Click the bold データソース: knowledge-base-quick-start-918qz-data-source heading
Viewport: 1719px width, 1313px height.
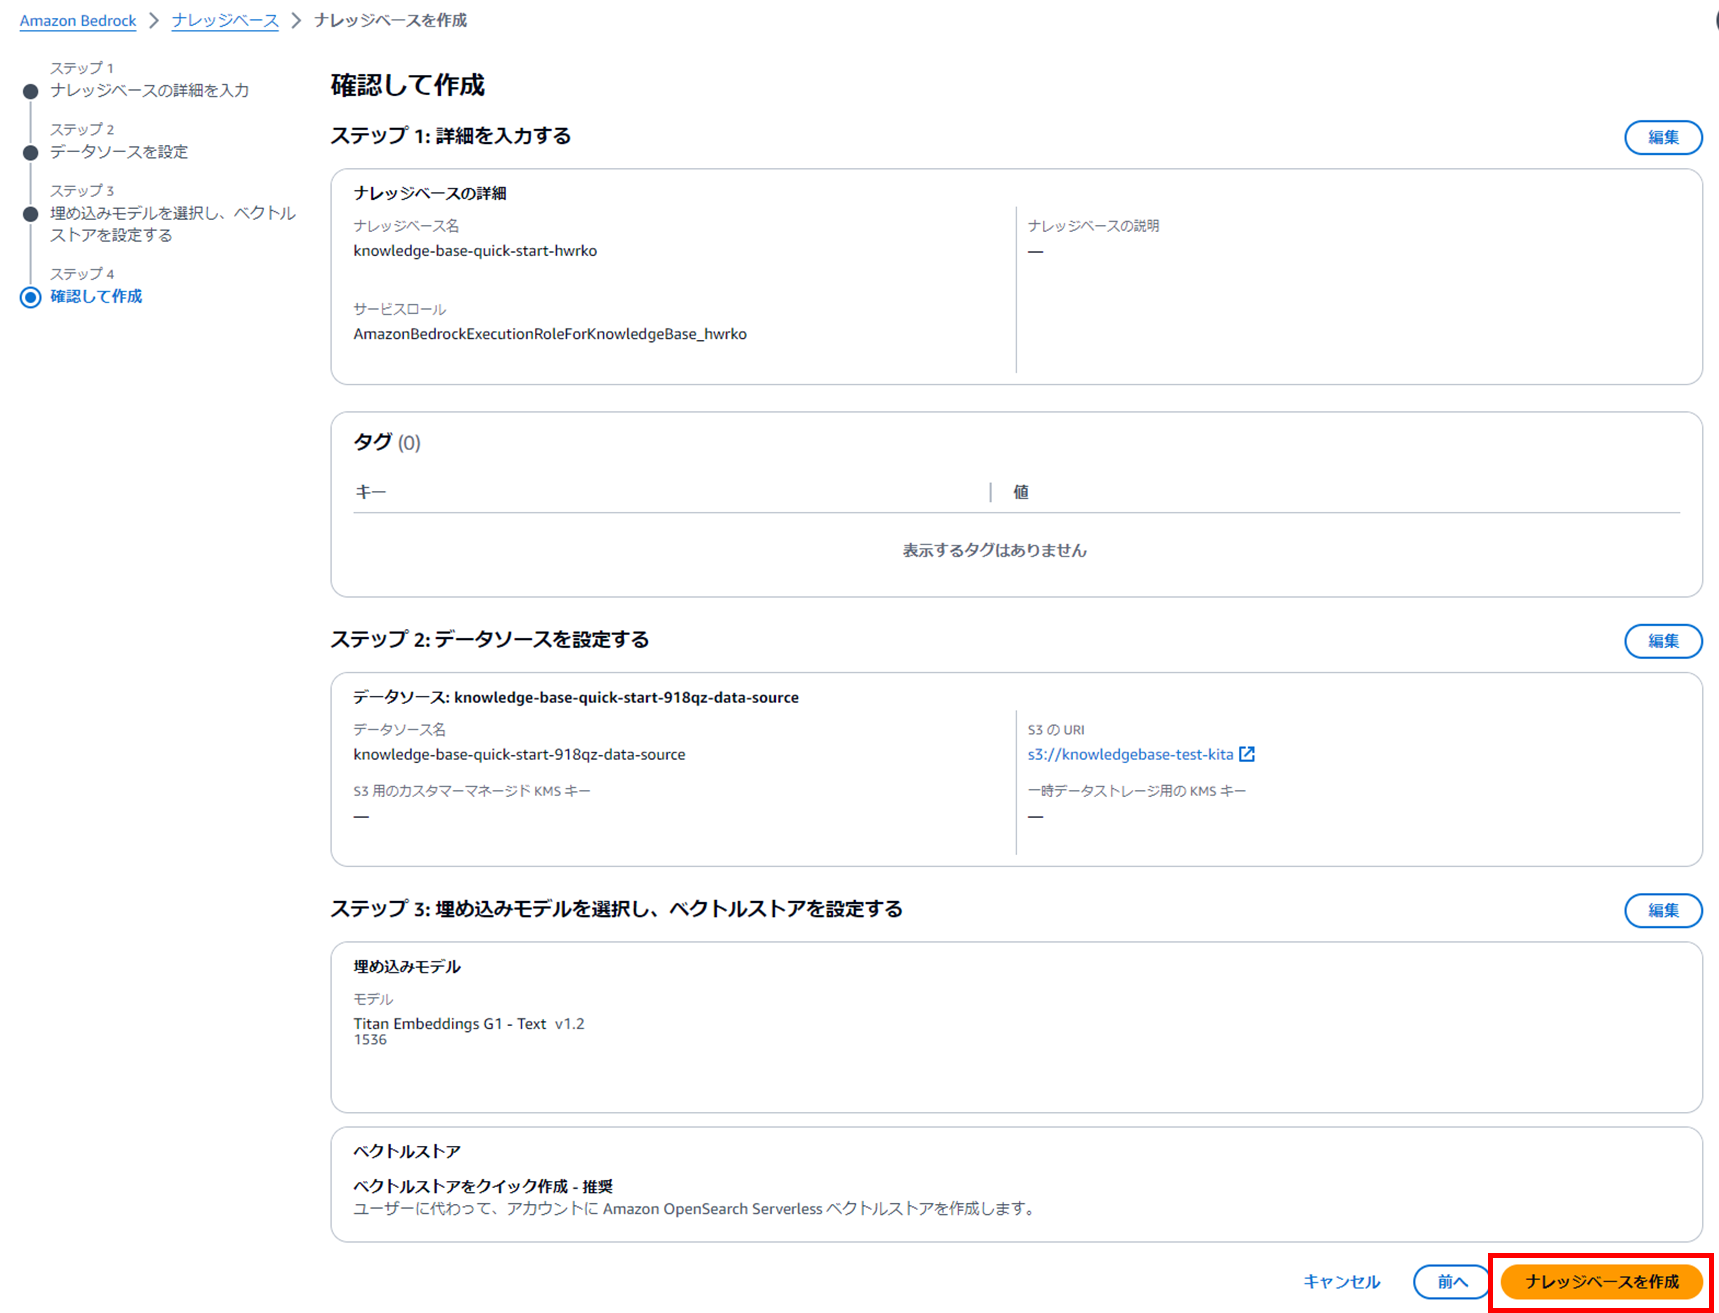tap(576, 697)
